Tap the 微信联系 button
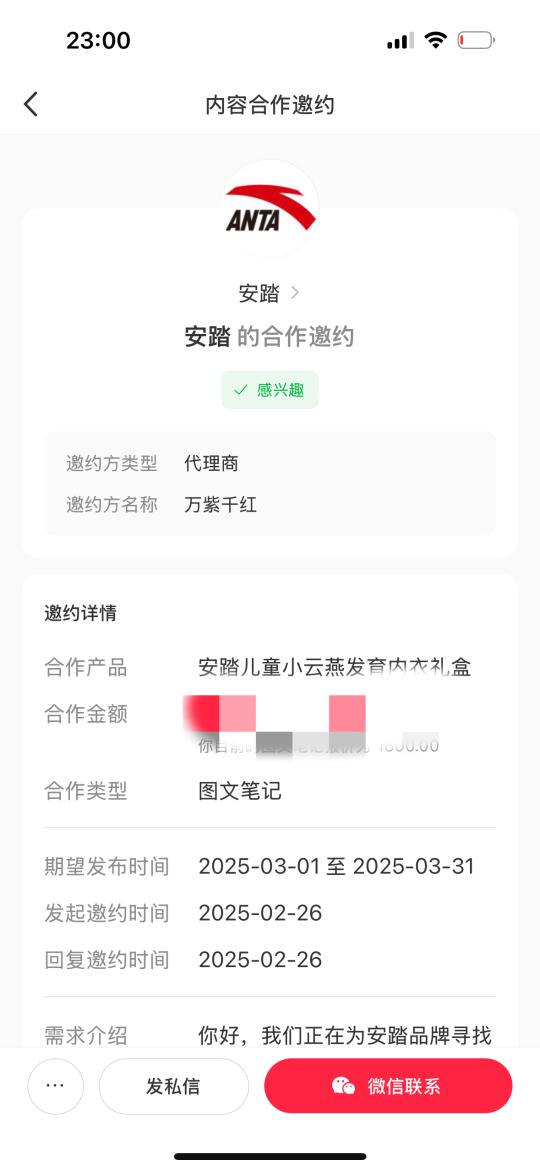 (x=388, y=1086)
